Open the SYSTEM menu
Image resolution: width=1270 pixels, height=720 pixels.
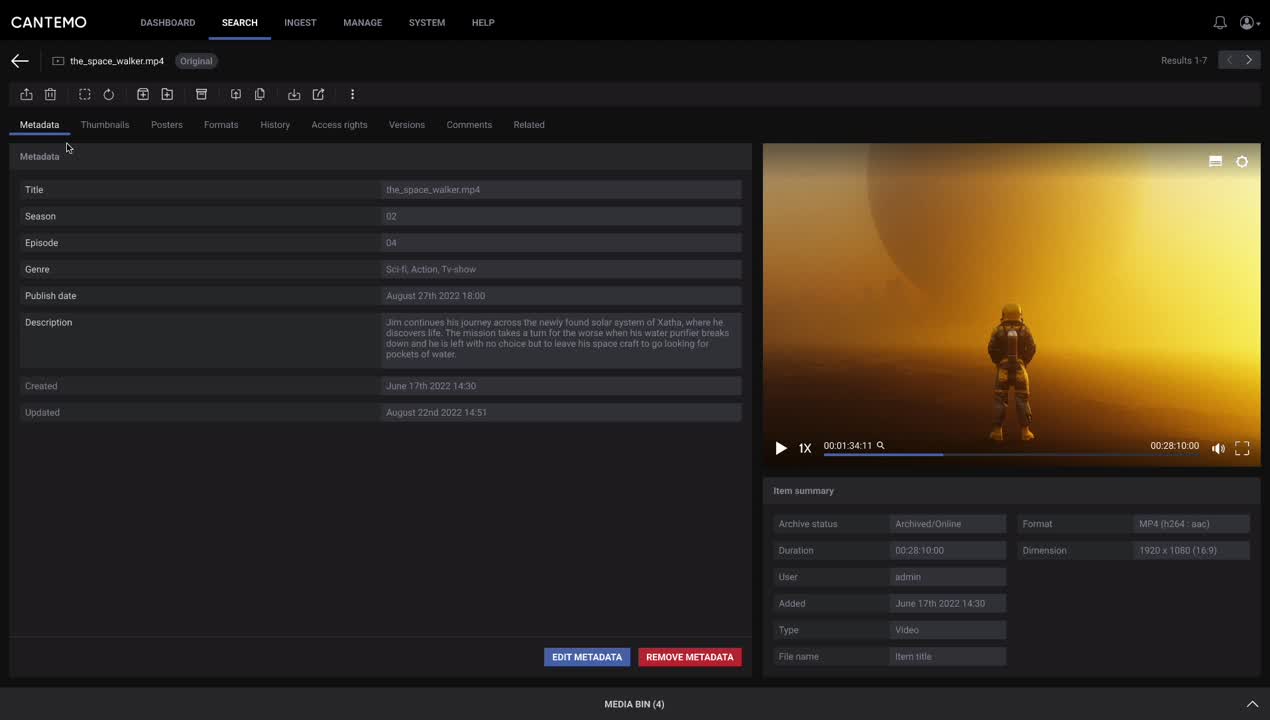click(427, 22)
